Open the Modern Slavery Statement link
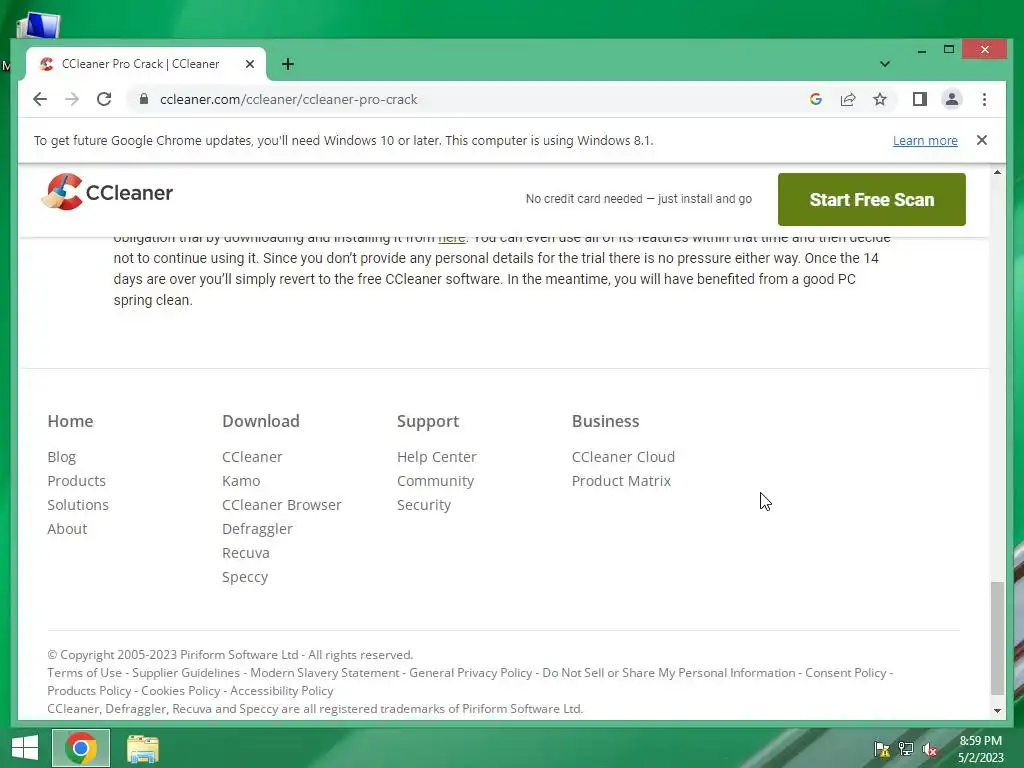Image resolution: width=1024 pixels, height=768 pixels. pyautogui.click(x=325, y=673)
